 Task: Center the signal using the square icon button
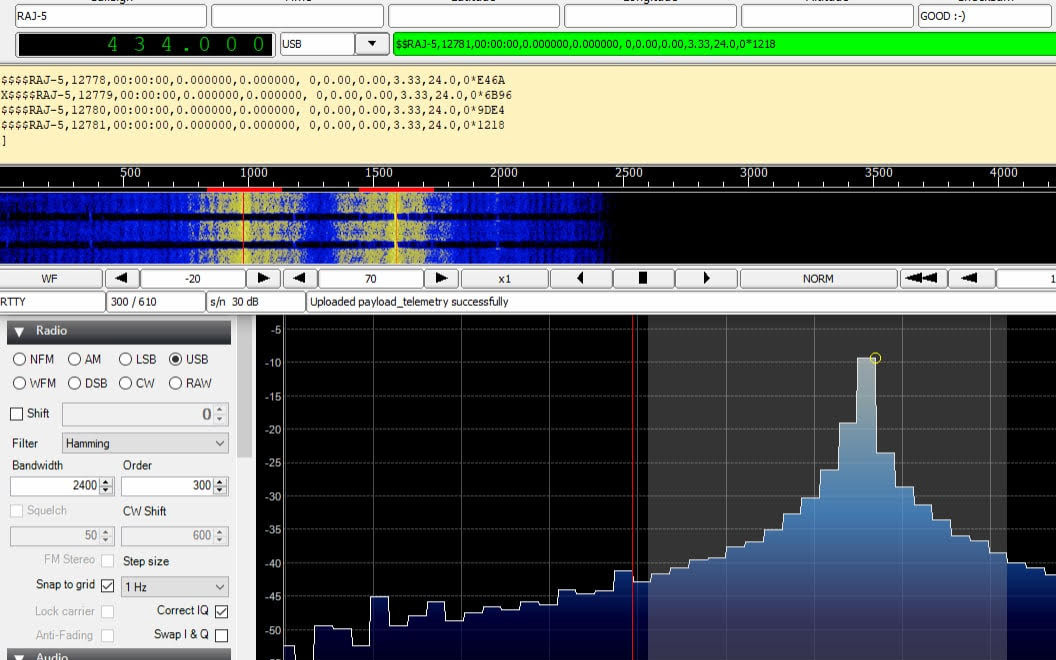643,278
